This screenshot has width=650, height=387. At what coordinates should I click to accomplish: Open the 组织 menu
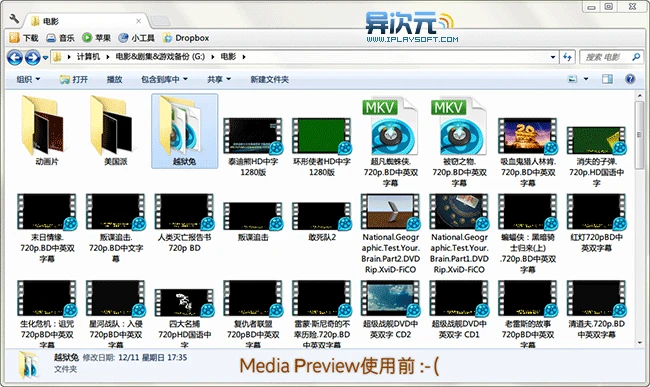click(28, 79)
